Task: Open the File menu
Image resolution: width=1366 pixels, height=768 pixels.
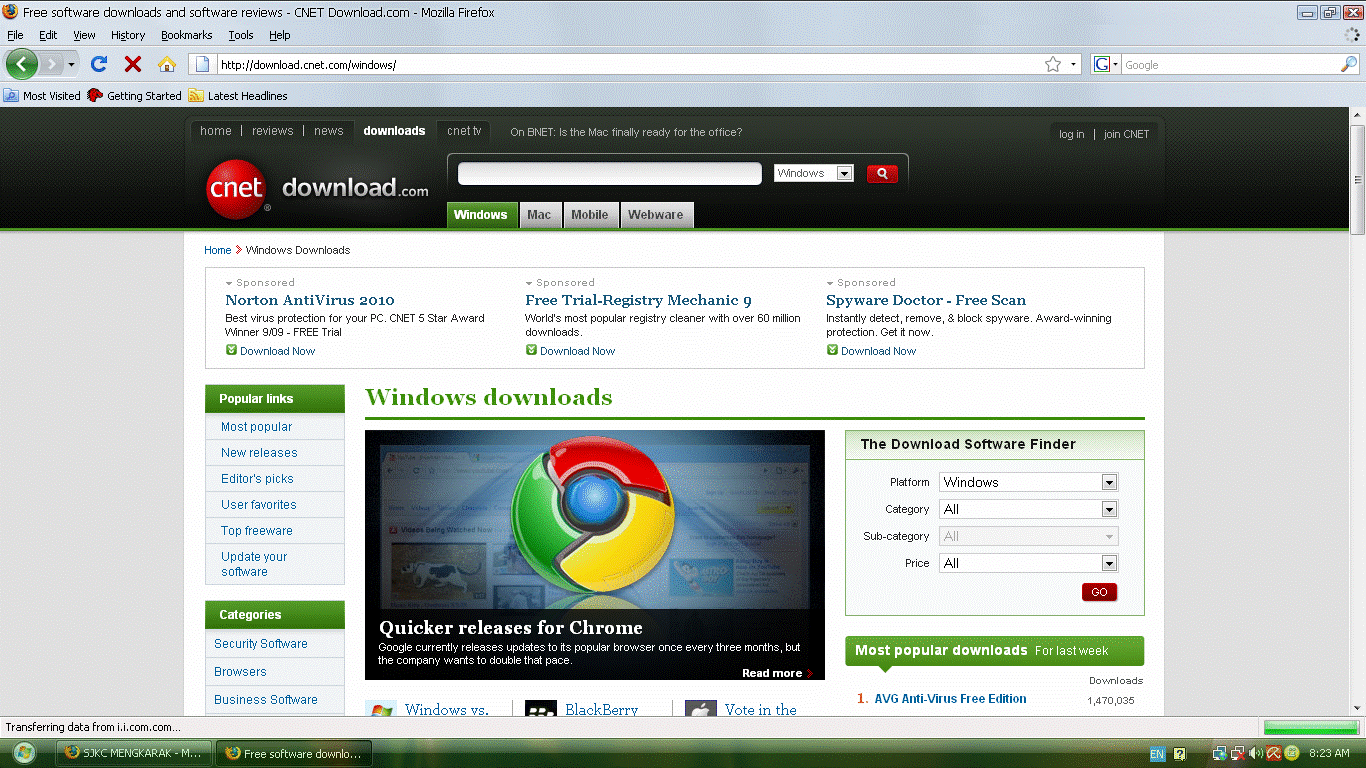Action: 15,35
